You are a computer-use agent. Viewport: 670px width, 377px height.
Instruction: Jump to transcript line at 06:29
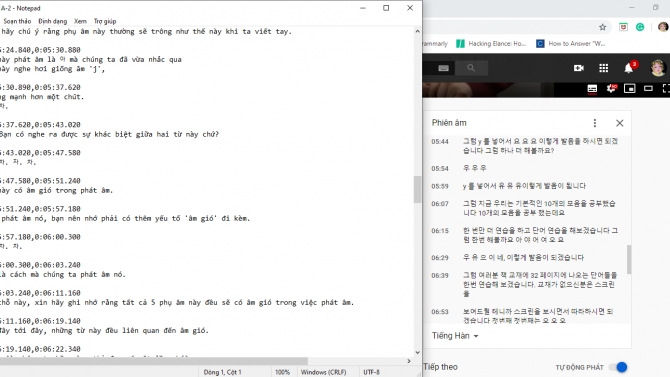click(x=525, y=258)
